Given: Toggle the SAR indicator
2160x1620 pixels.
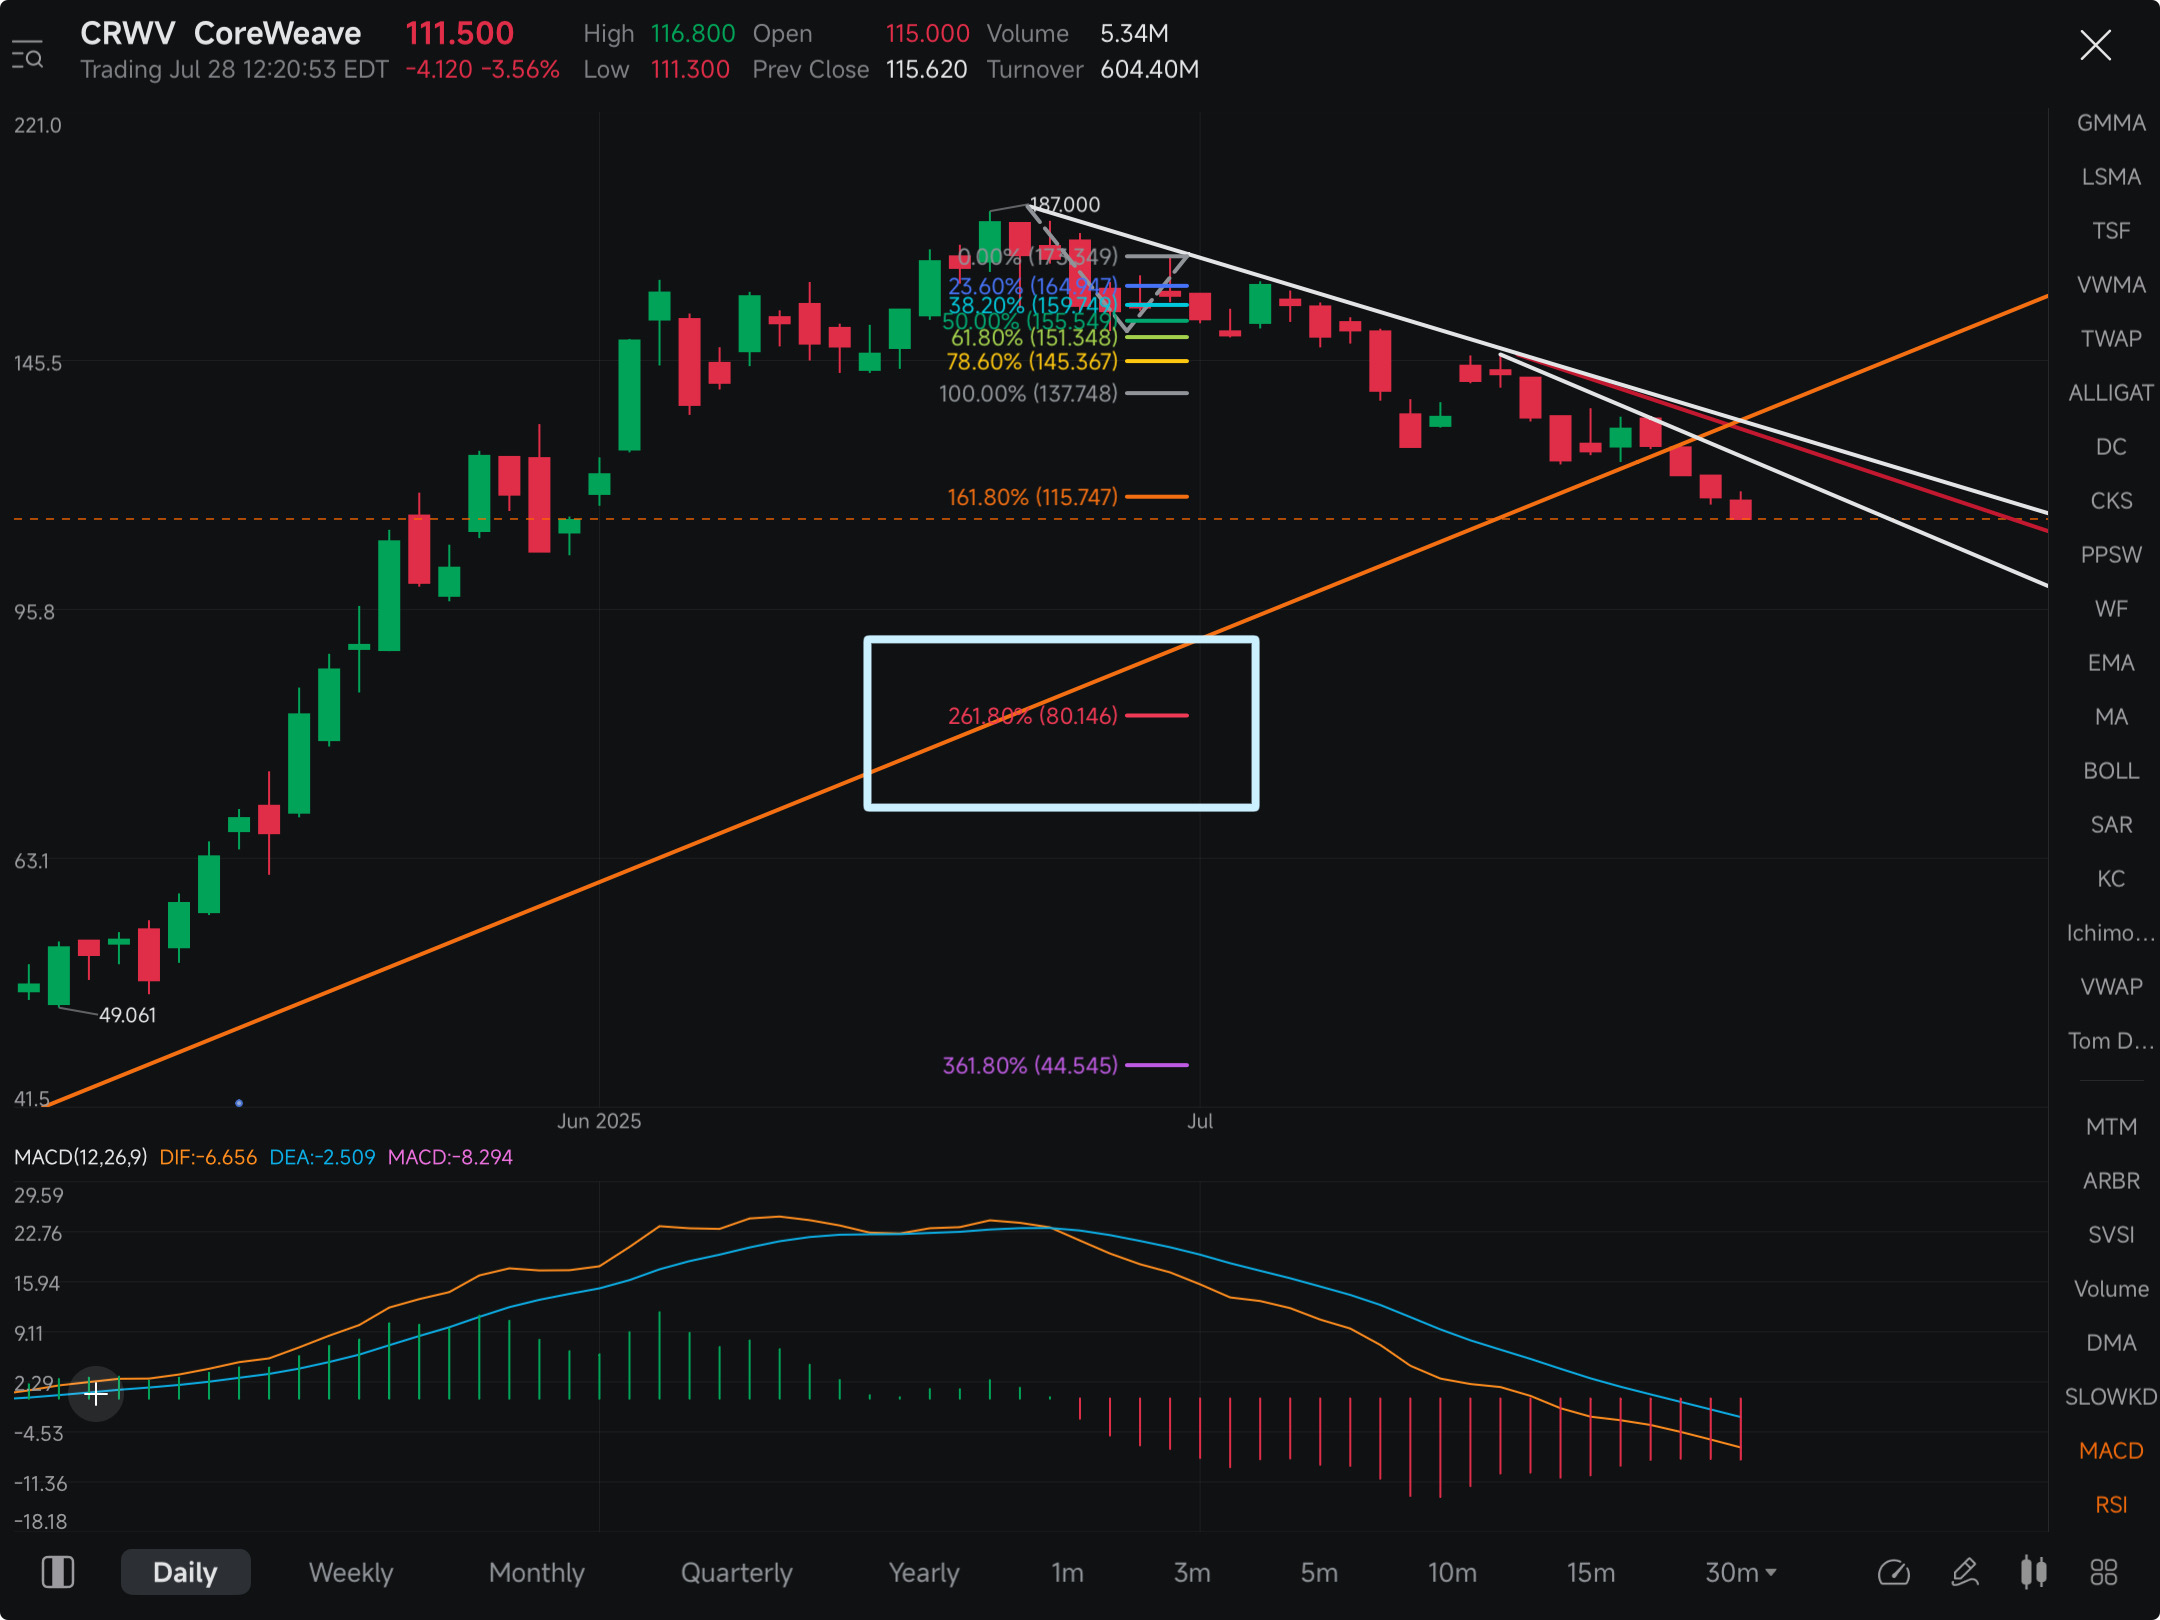Looking at the screenshot, I should coord(2111,825).
